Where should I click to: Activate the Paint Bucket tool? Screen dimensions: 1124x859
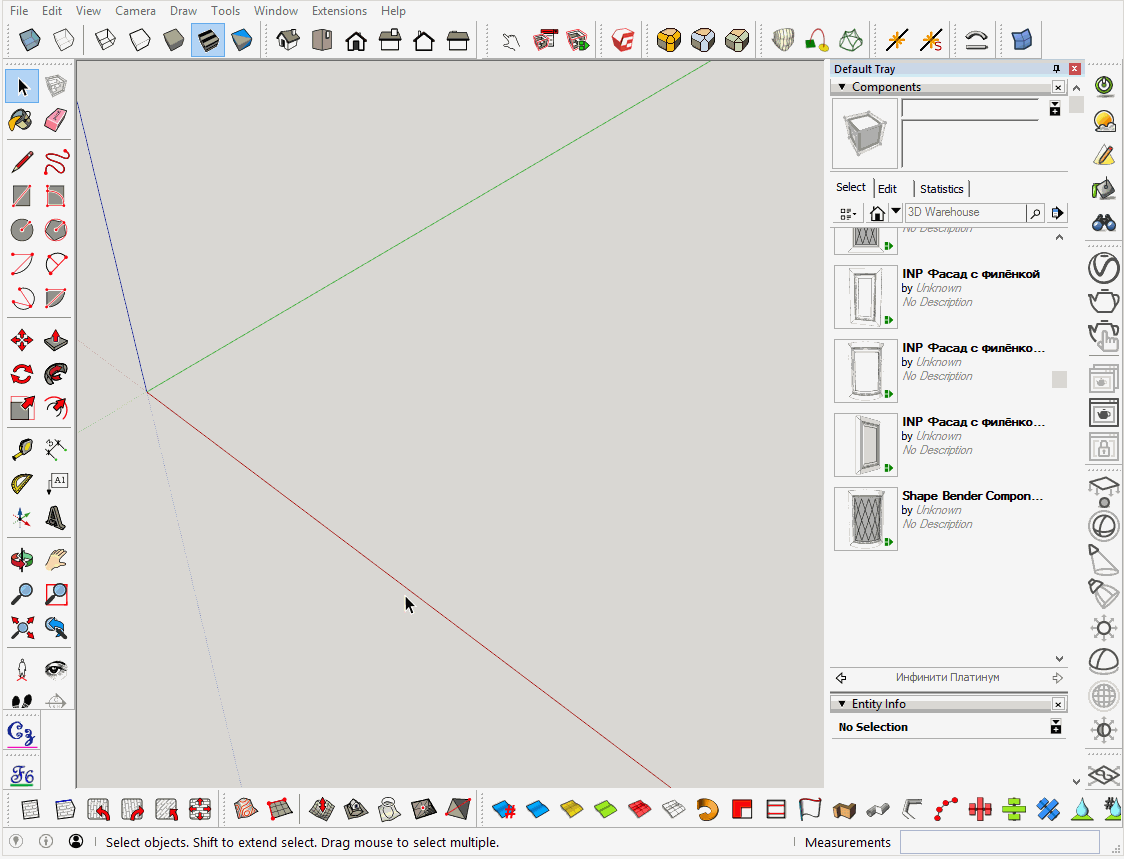coord(21,120)
